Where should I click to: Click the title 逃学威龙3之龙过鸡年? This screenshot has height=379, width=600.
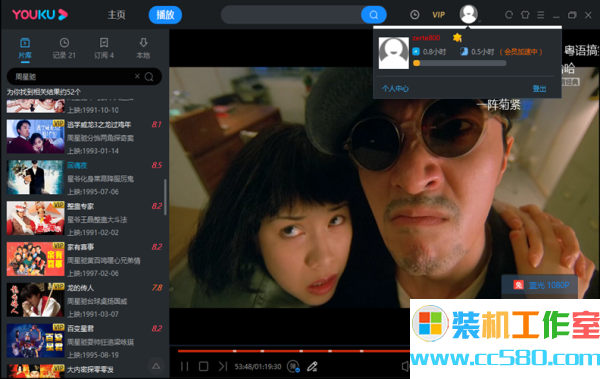(x=99, y=125)
